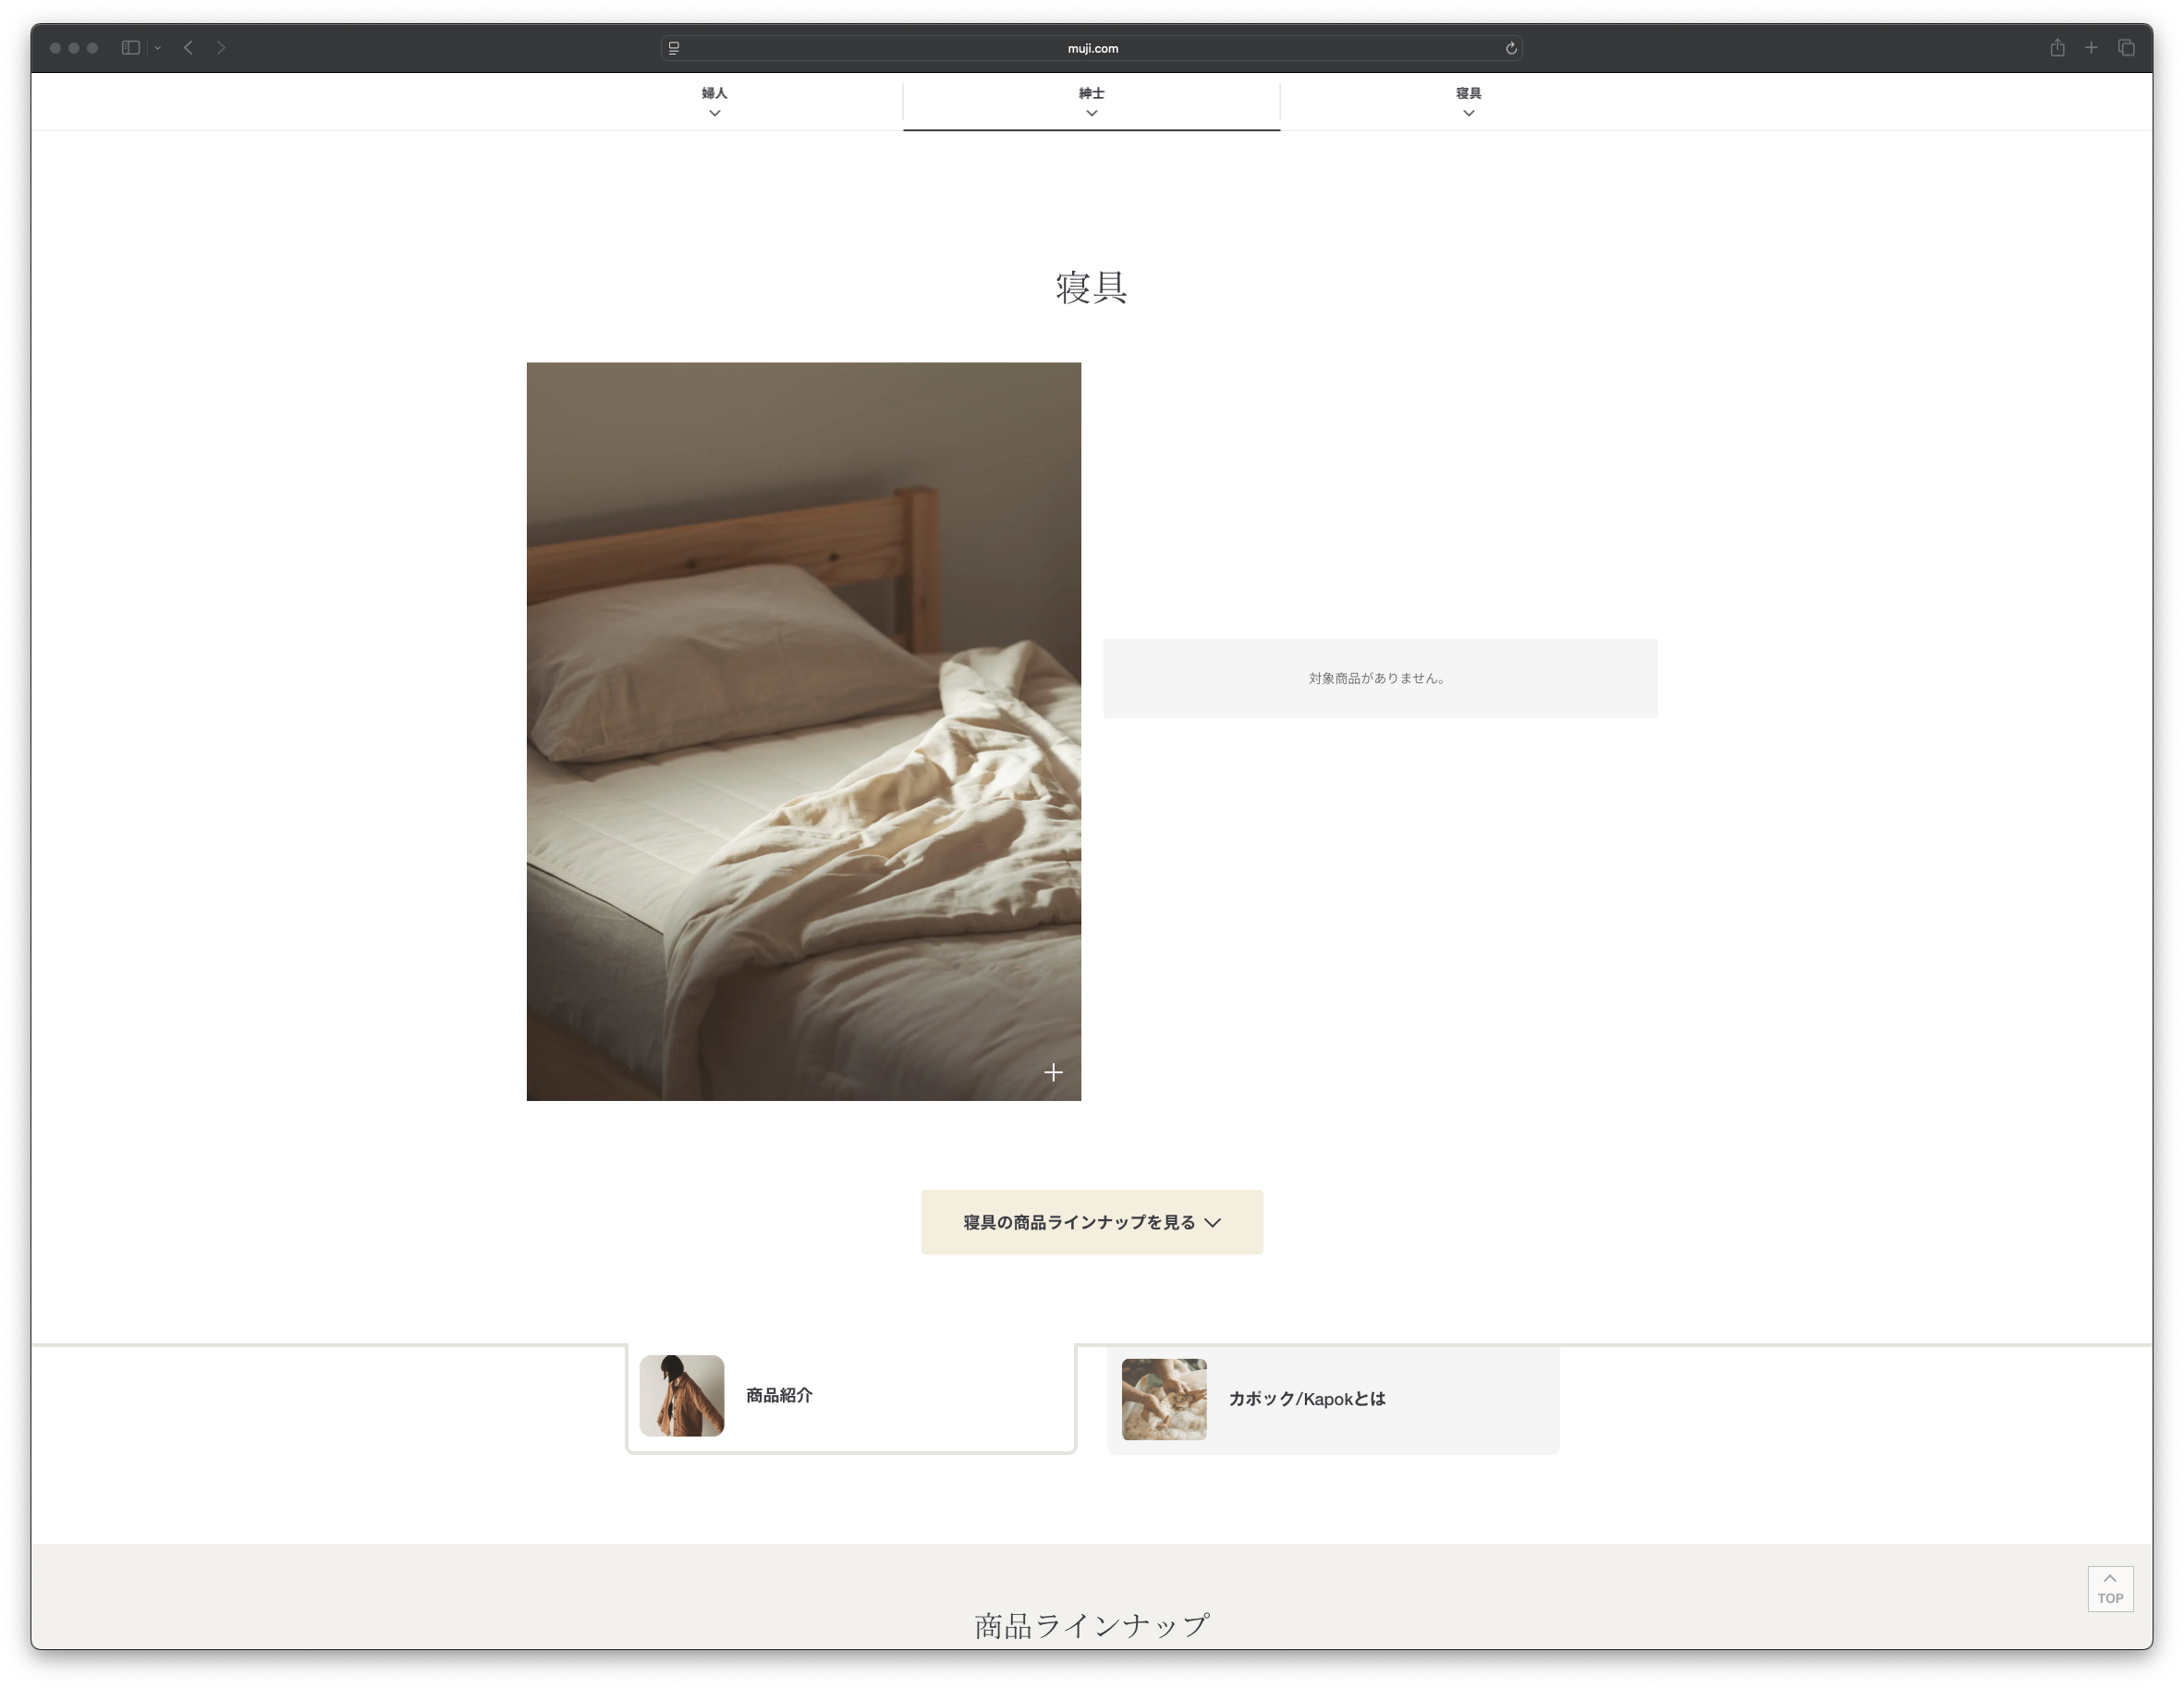The height and width of the screenshot is (1688, 2184).
Task: Expand the 寝具 tab chevron
Action: pyautogui.click(x=1468, y=113)
